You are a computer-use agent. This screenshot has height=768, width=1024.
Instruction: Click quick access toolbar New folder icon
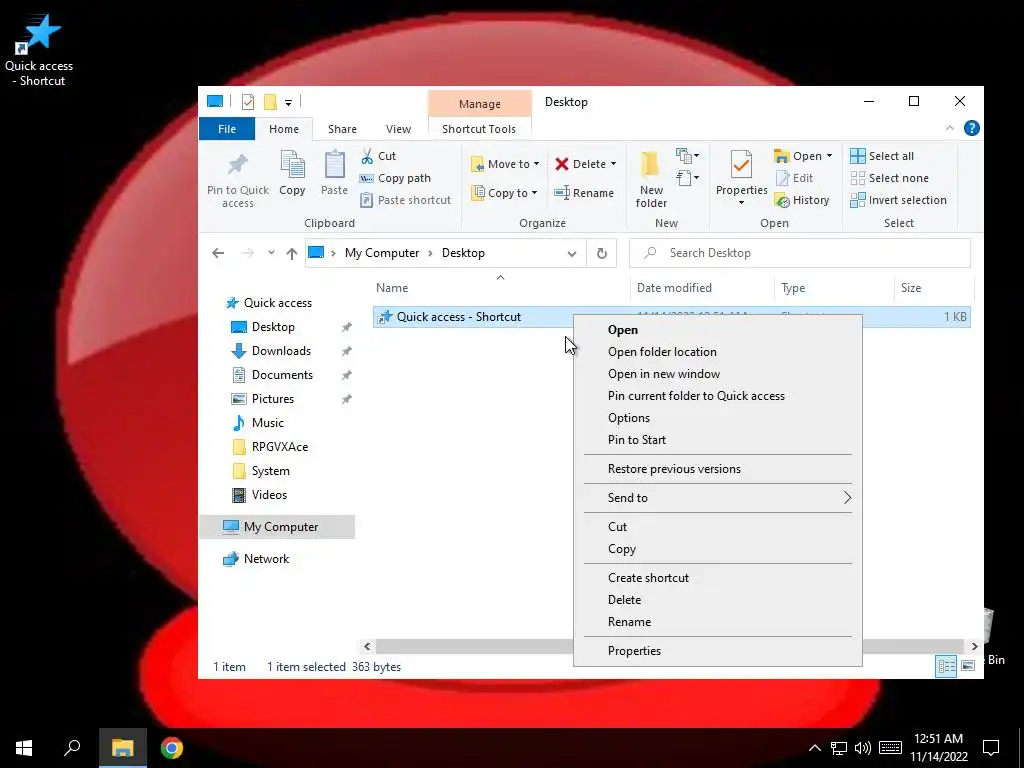(270, 102)
